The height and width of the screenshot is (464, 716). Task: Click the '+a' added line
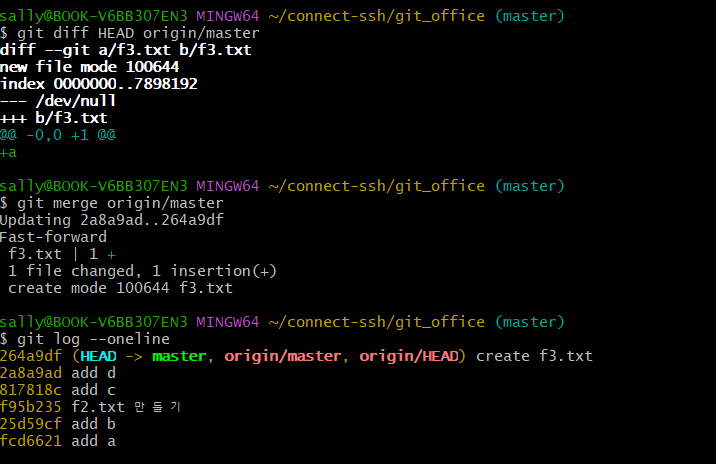(9, 153)
